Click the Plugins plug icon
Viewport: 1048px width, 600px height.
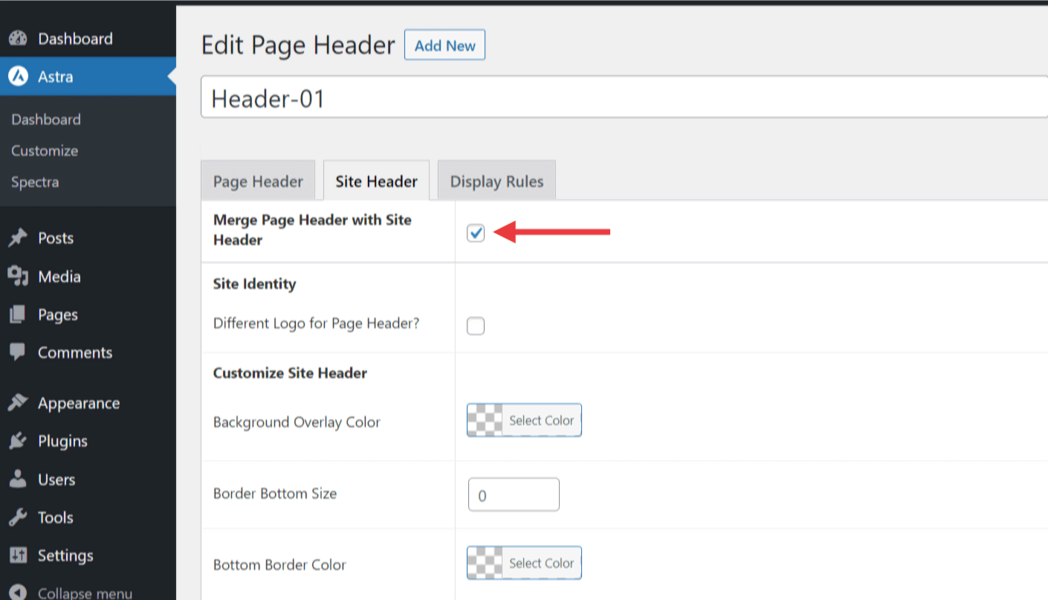[x=18, y=441]
